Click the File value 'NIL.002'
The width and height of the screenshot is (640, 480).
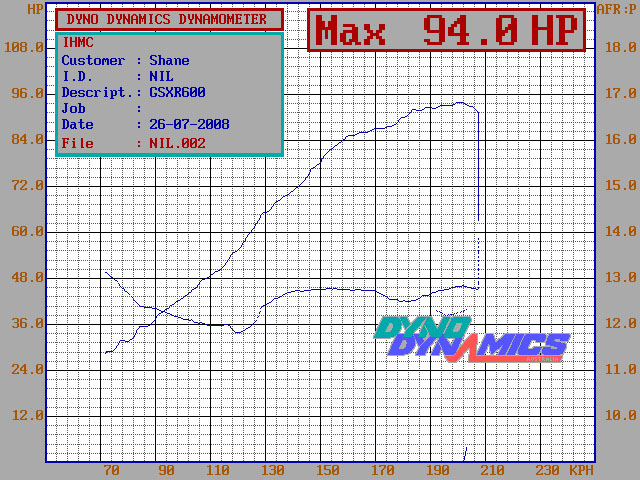point(177,143)
